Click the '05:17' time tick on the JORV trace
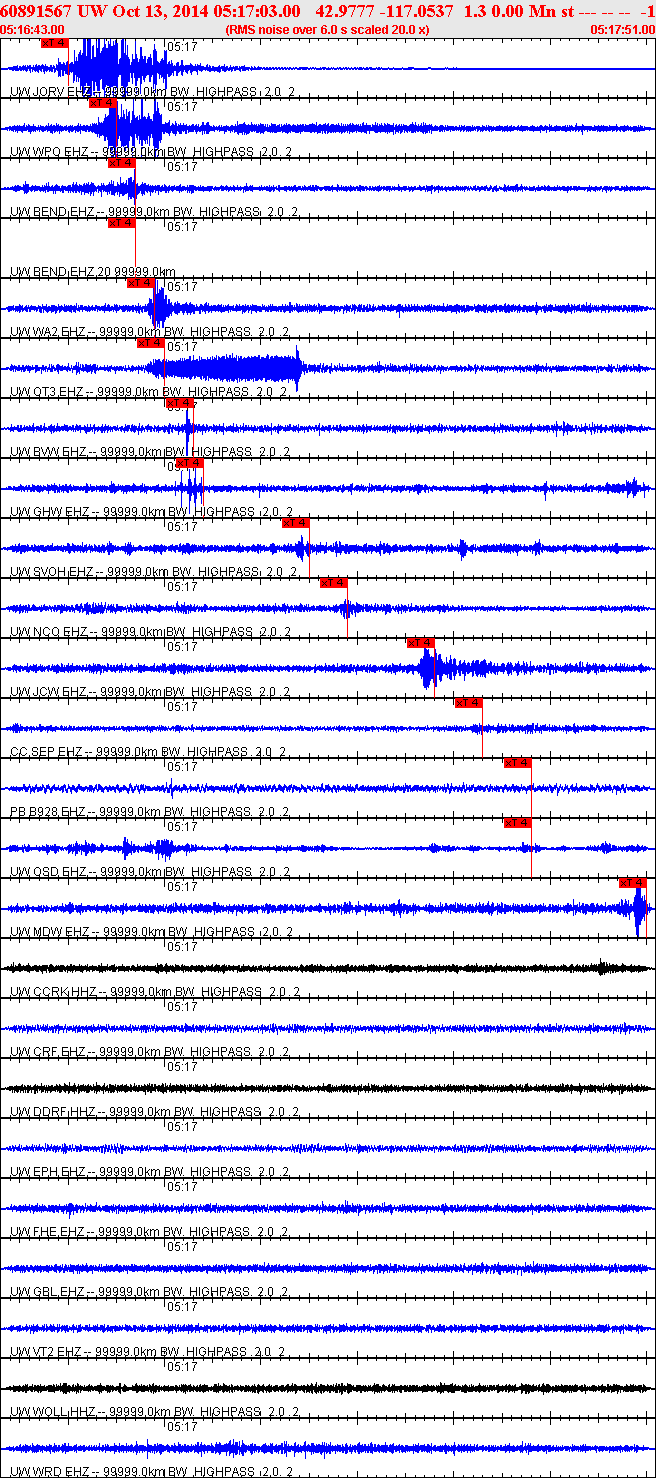 click(x=181, y=46)
